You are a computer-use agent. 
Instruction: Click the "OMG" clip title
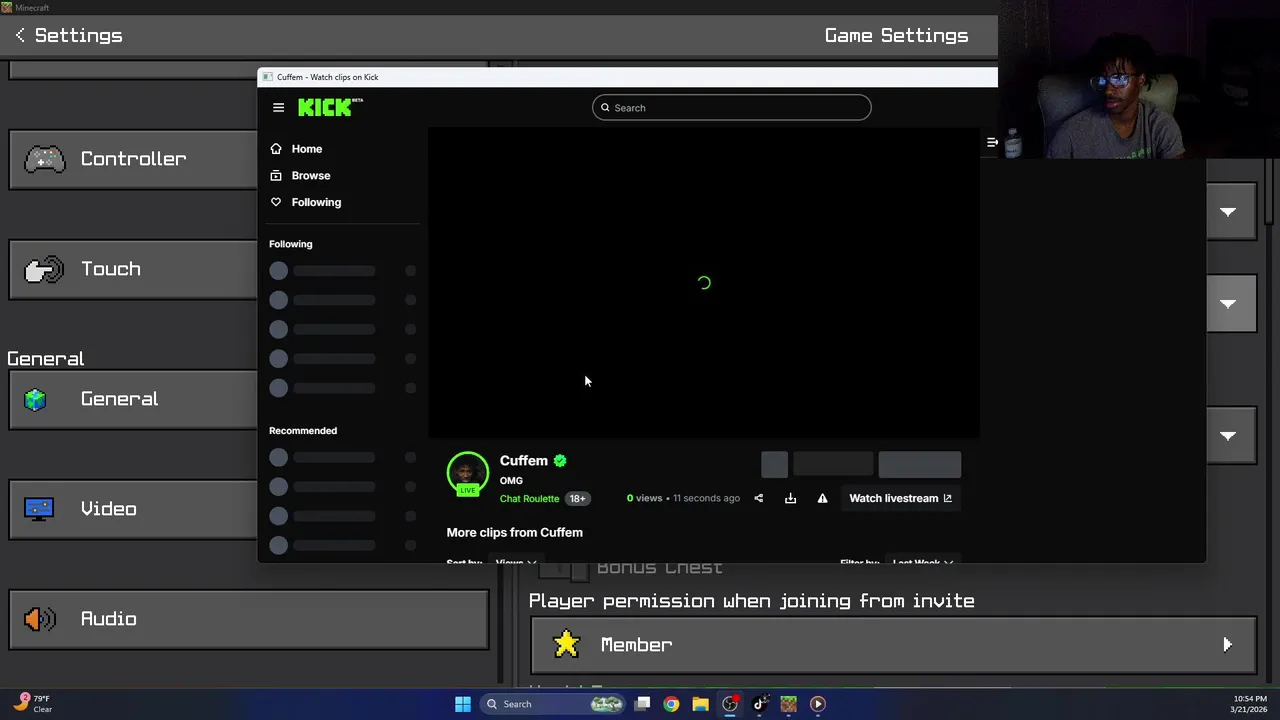(x=511, y=481)
